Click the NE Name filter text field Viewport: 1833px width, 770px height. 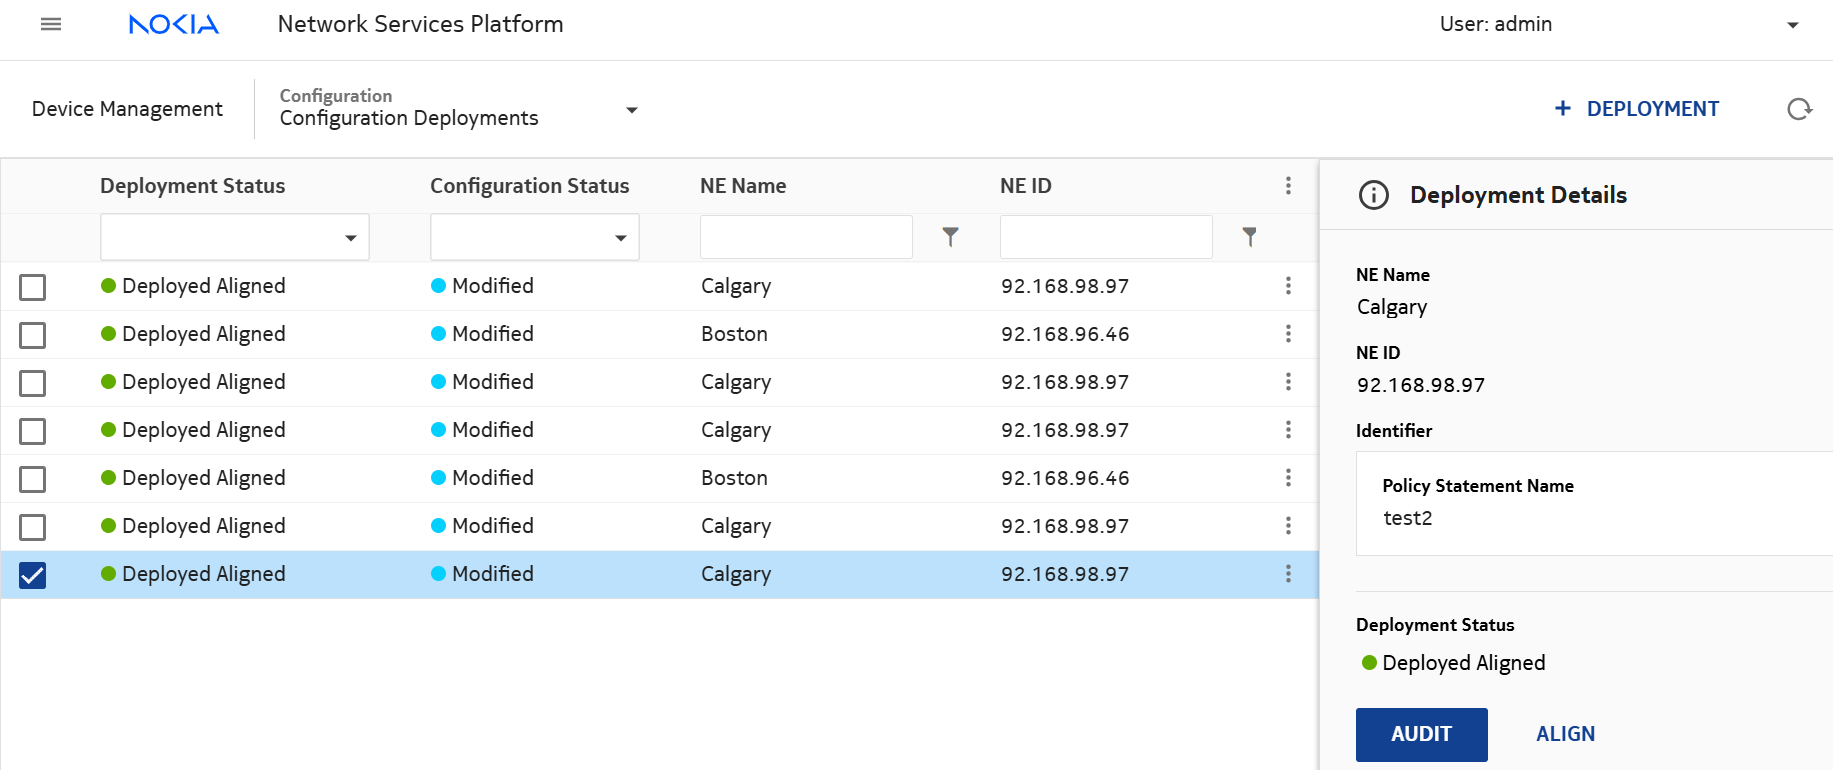(x=806, y=237)
